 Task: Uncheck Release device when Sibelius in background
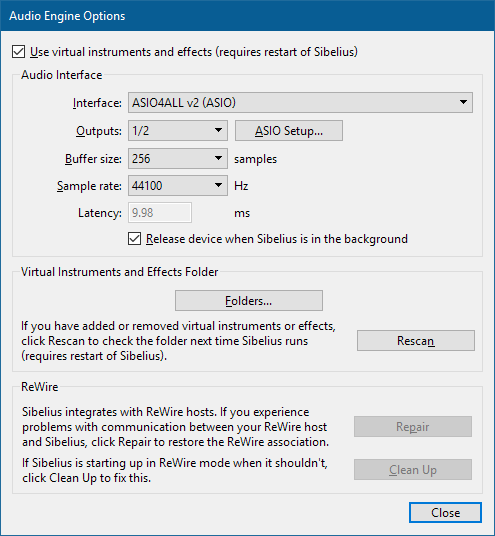[x=134, y=239]
